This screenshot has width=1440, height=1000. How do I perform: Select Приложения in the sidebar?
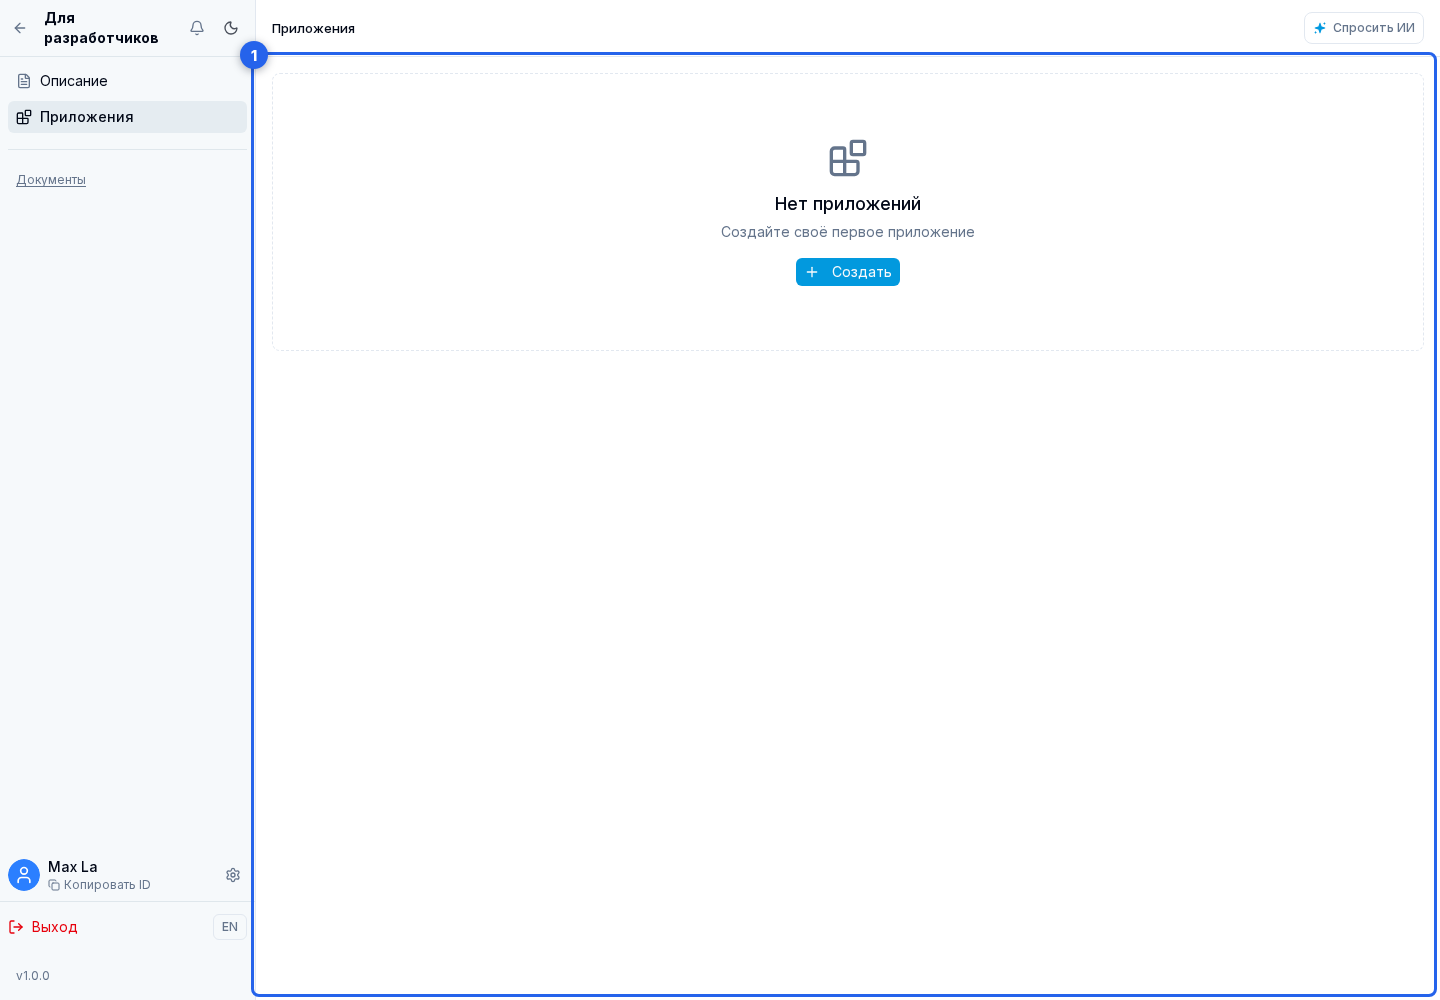tap(127, 117)
